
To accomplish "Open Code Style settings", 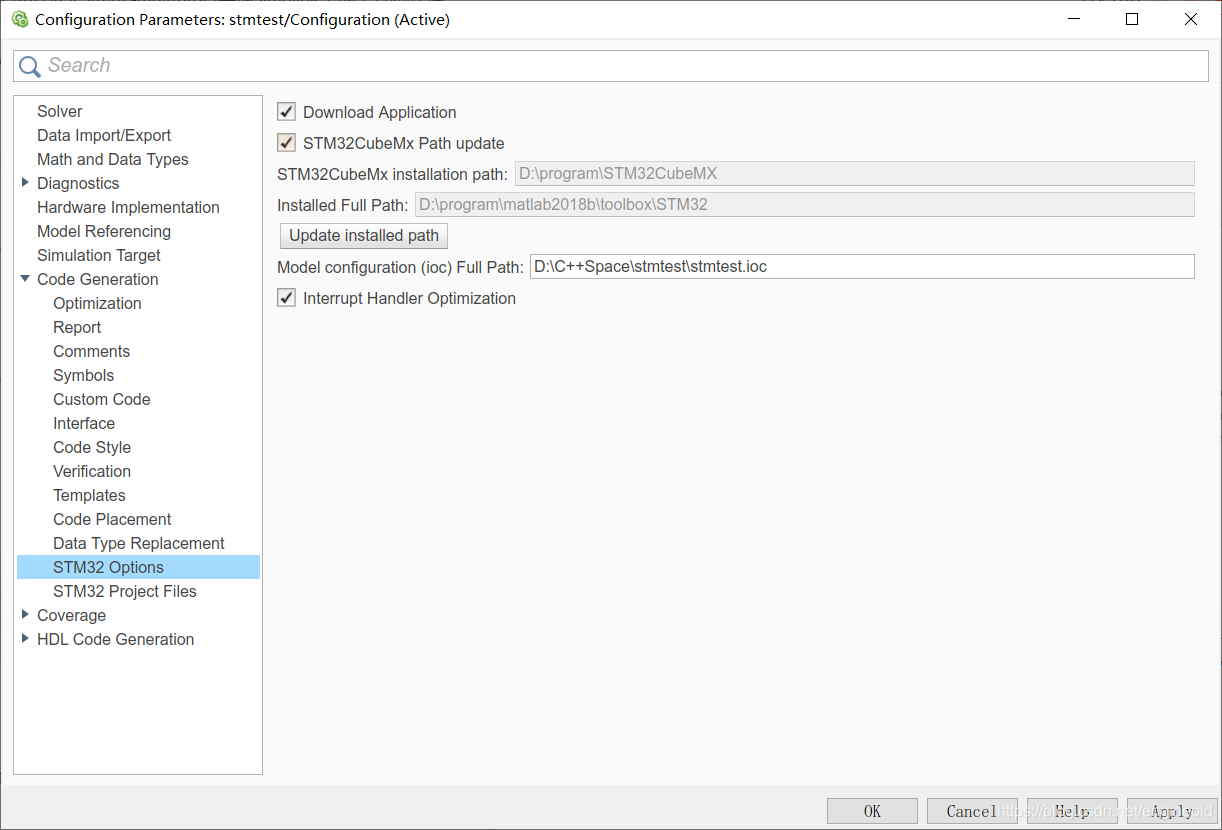I will (92, 447).
